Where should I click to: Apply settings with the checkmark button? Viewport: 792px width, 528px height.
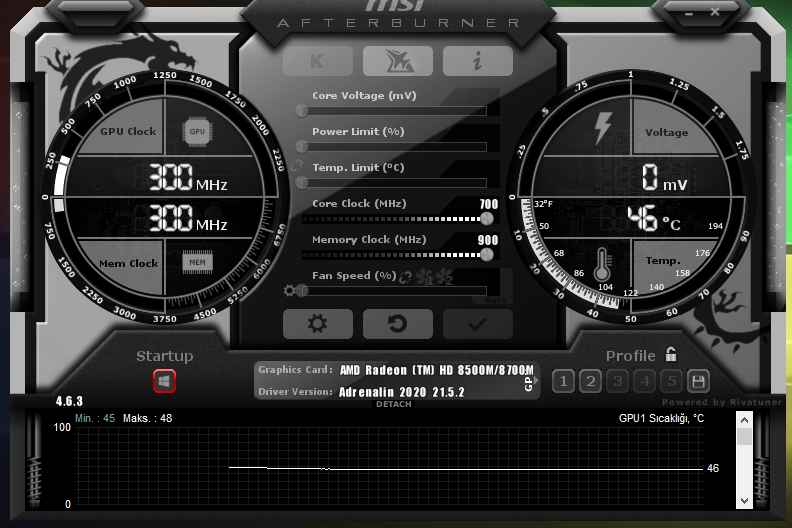pos(477,324)
